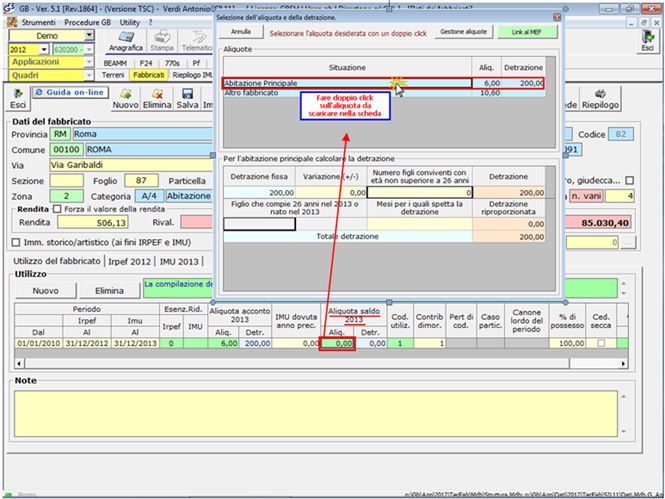Select the Terreni tab
The image size is (665, 499).
[113, 75]
